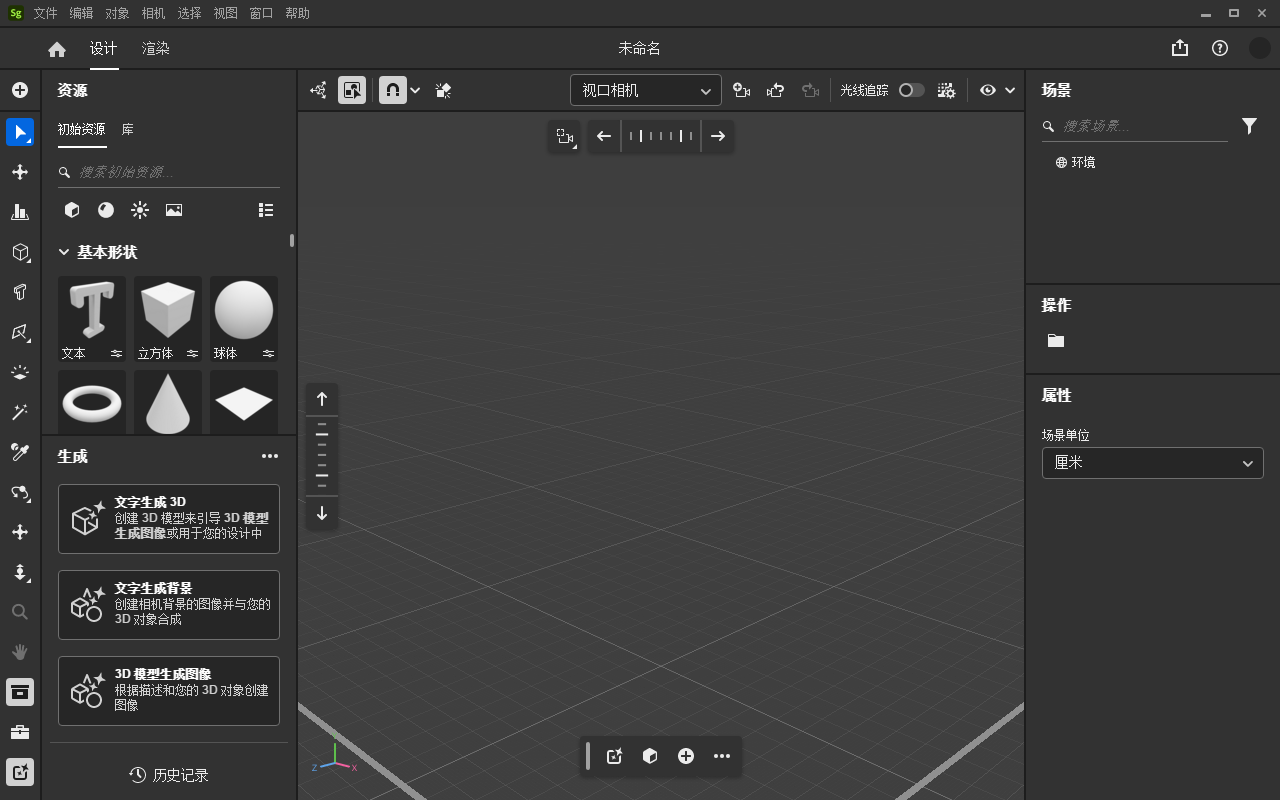Open the 视图 menu
Screen dimensions: 1280x800
(225, 13)
